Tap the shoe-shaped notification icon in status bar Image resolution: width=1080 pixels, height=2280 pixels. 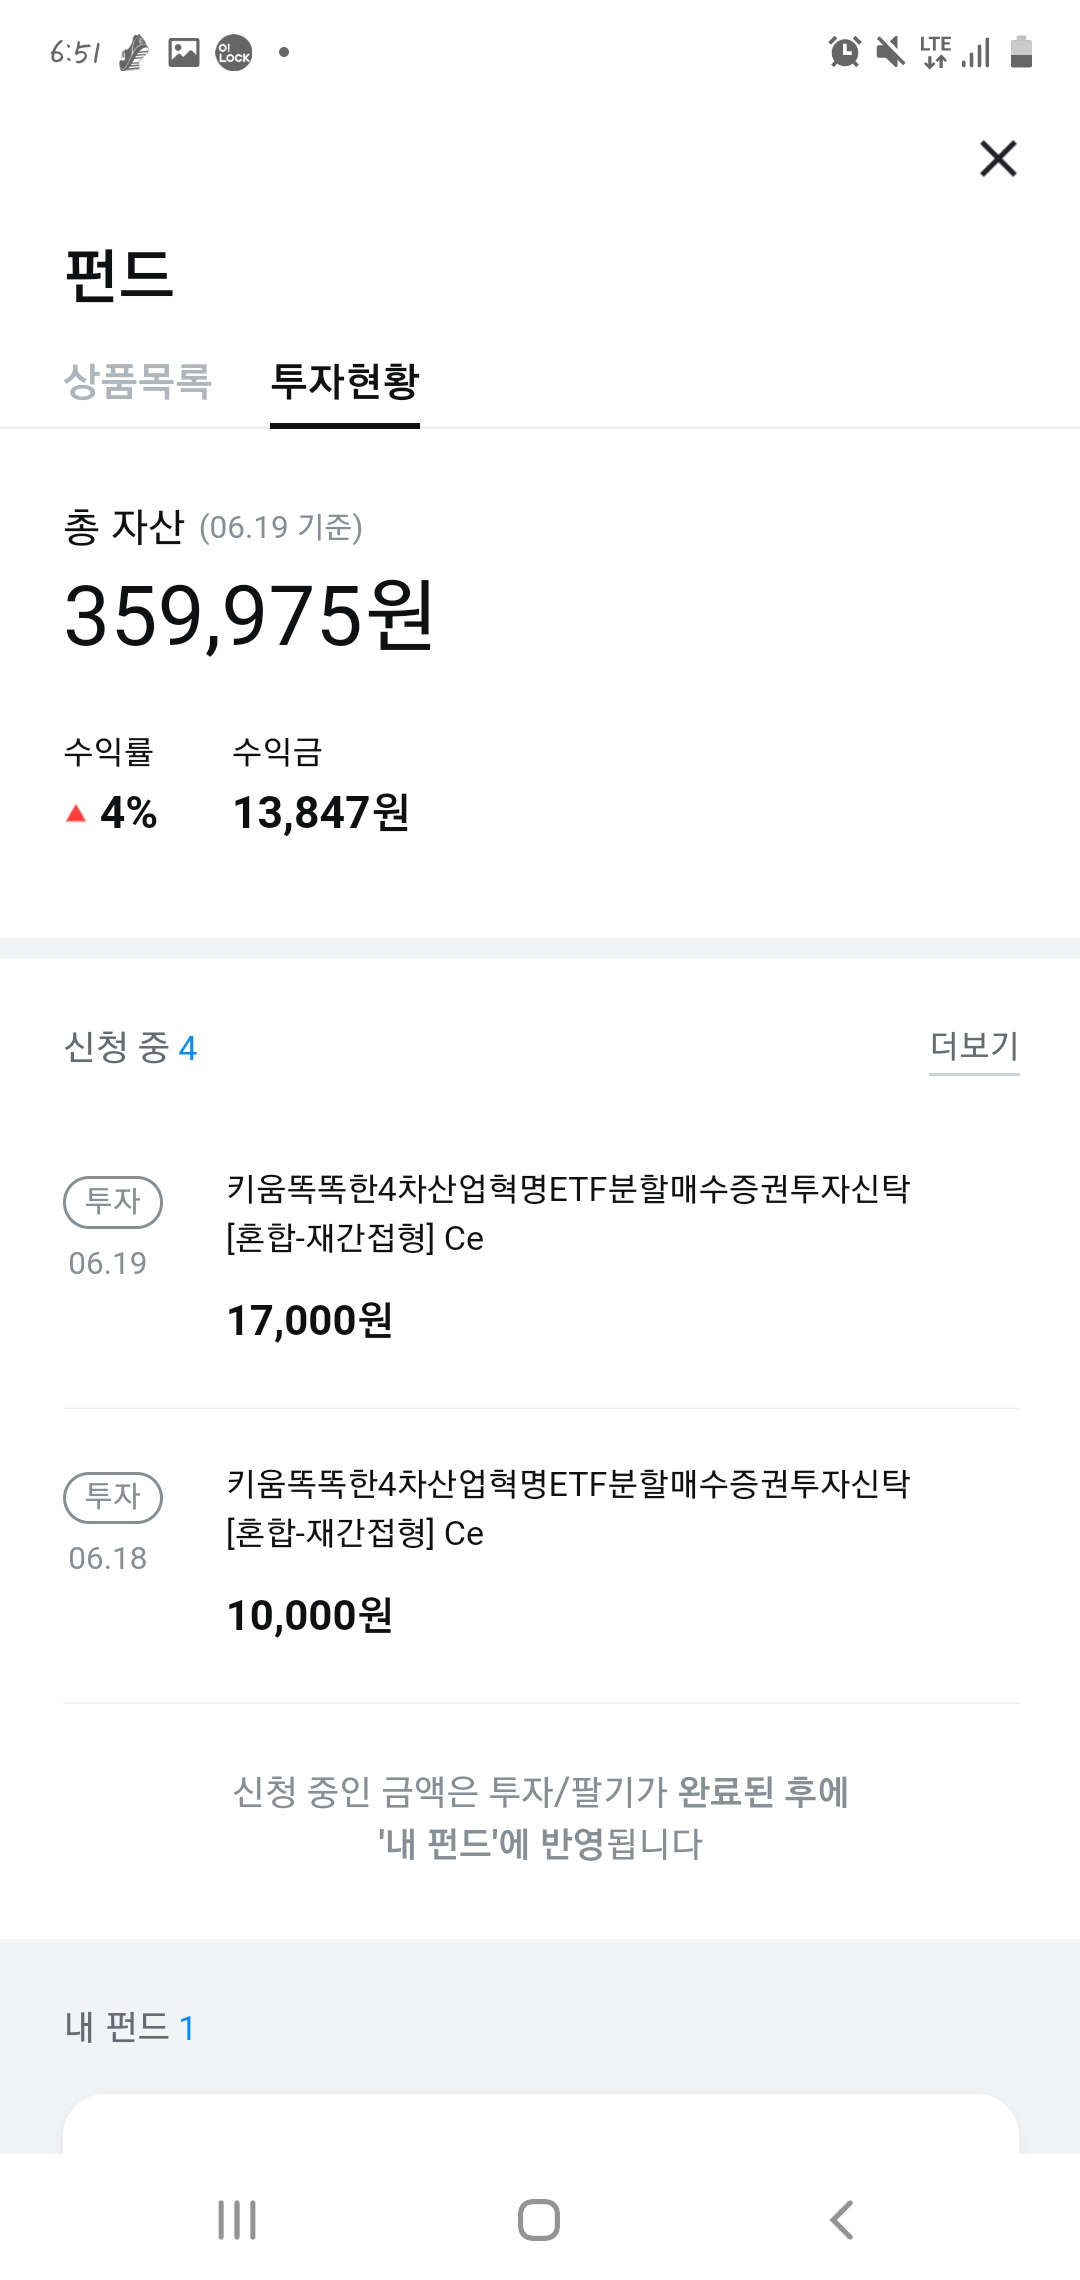point(134,52)
